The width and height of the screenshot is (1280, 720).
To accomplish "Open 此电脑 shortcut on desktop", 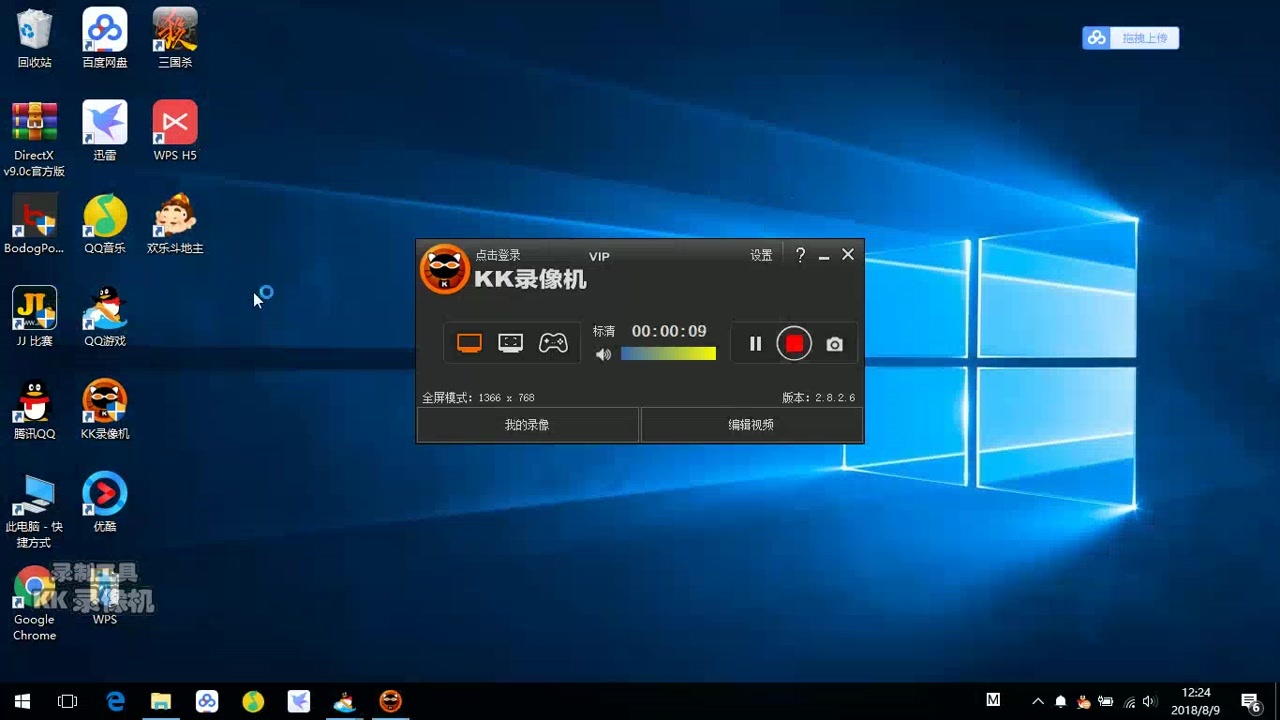I will coord(34,511).
